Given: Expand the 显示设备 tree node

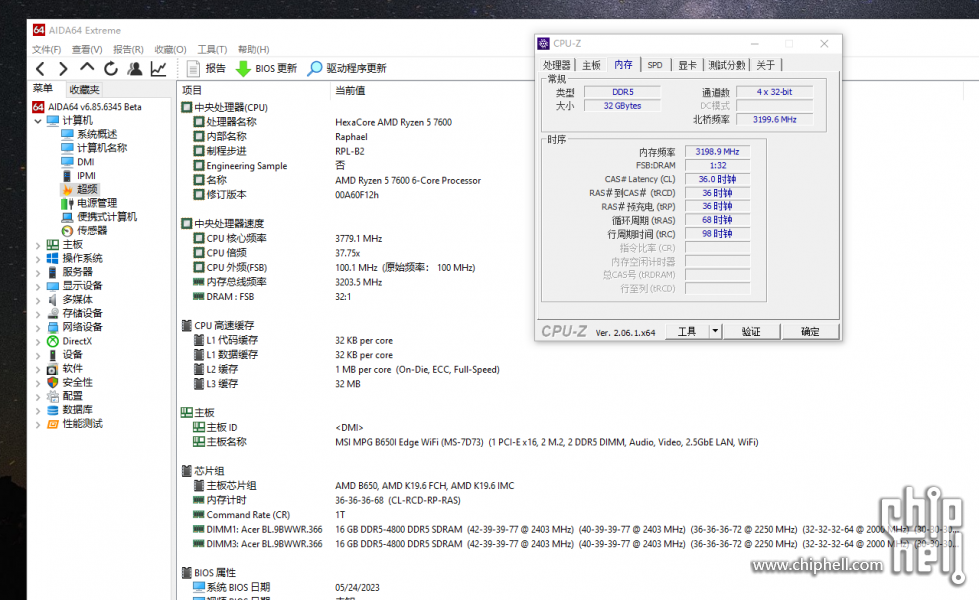Looking at the screenshot, I should click(x=38, y=286).
